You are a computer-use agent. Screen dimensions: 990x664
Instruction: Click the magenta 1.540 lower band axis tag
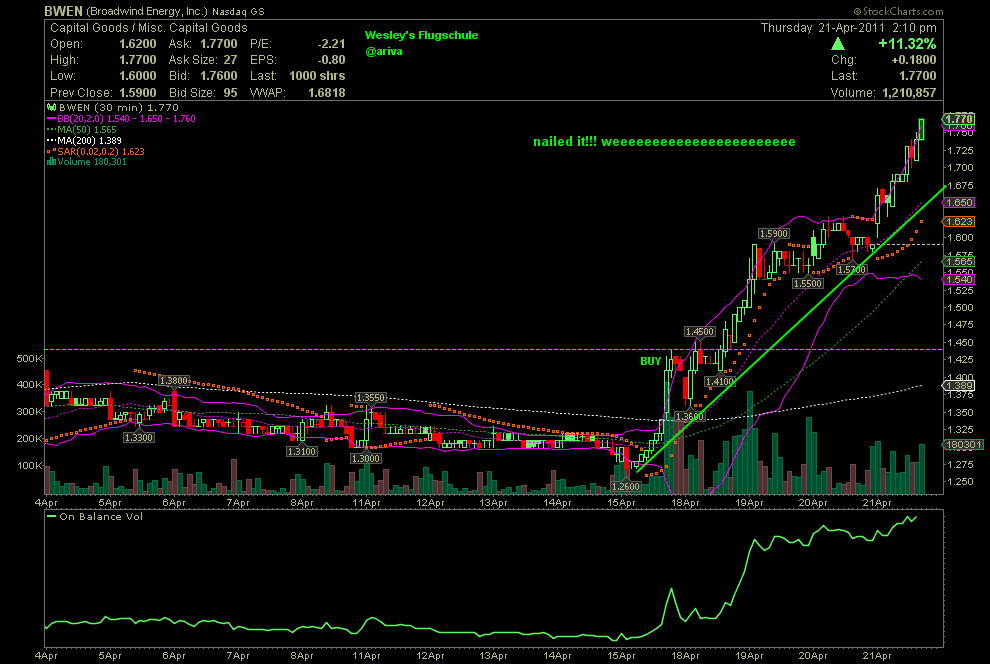pyautogui.click(x=959, y=279)
